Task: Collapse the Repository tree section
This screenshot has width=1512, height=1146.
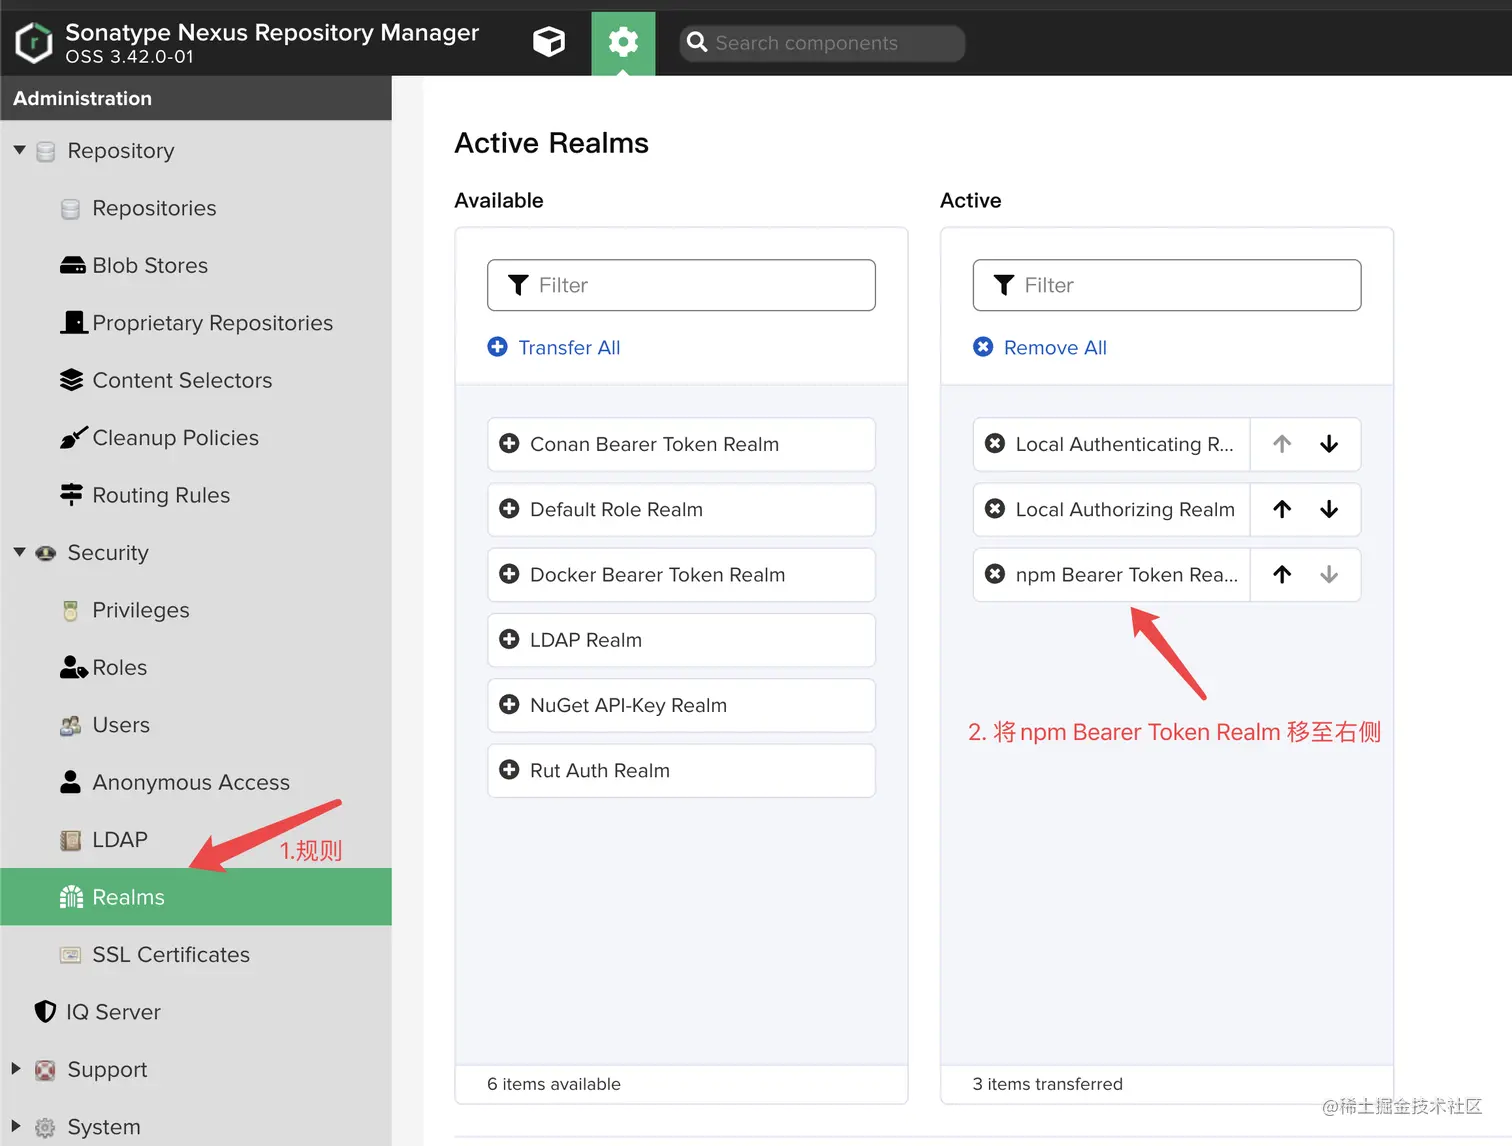Action: tap(19, 150)
